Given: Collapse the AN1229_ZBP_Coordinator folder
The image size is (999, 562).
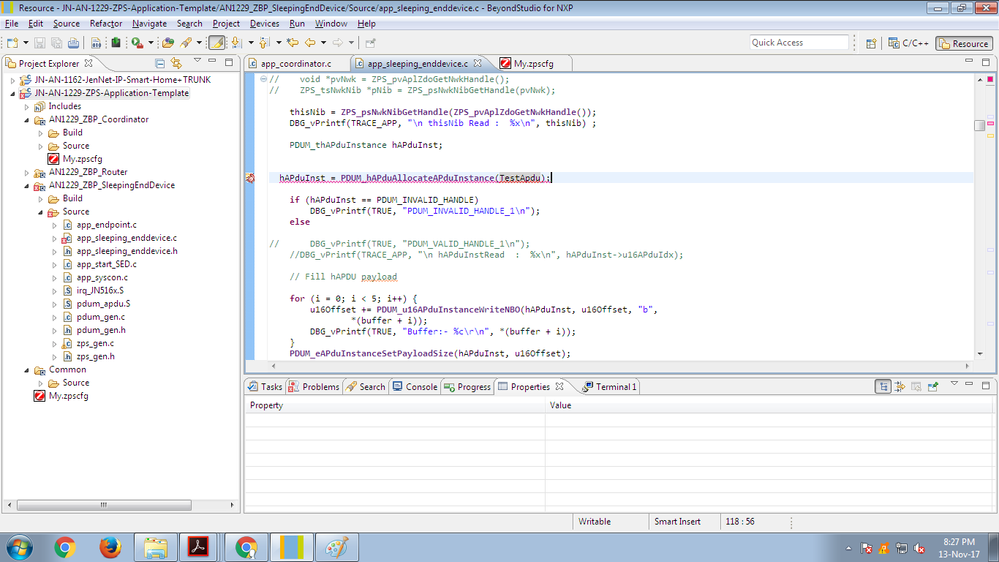Looking at the screenshot, I should pyautogui.click(x=27, y=120).
